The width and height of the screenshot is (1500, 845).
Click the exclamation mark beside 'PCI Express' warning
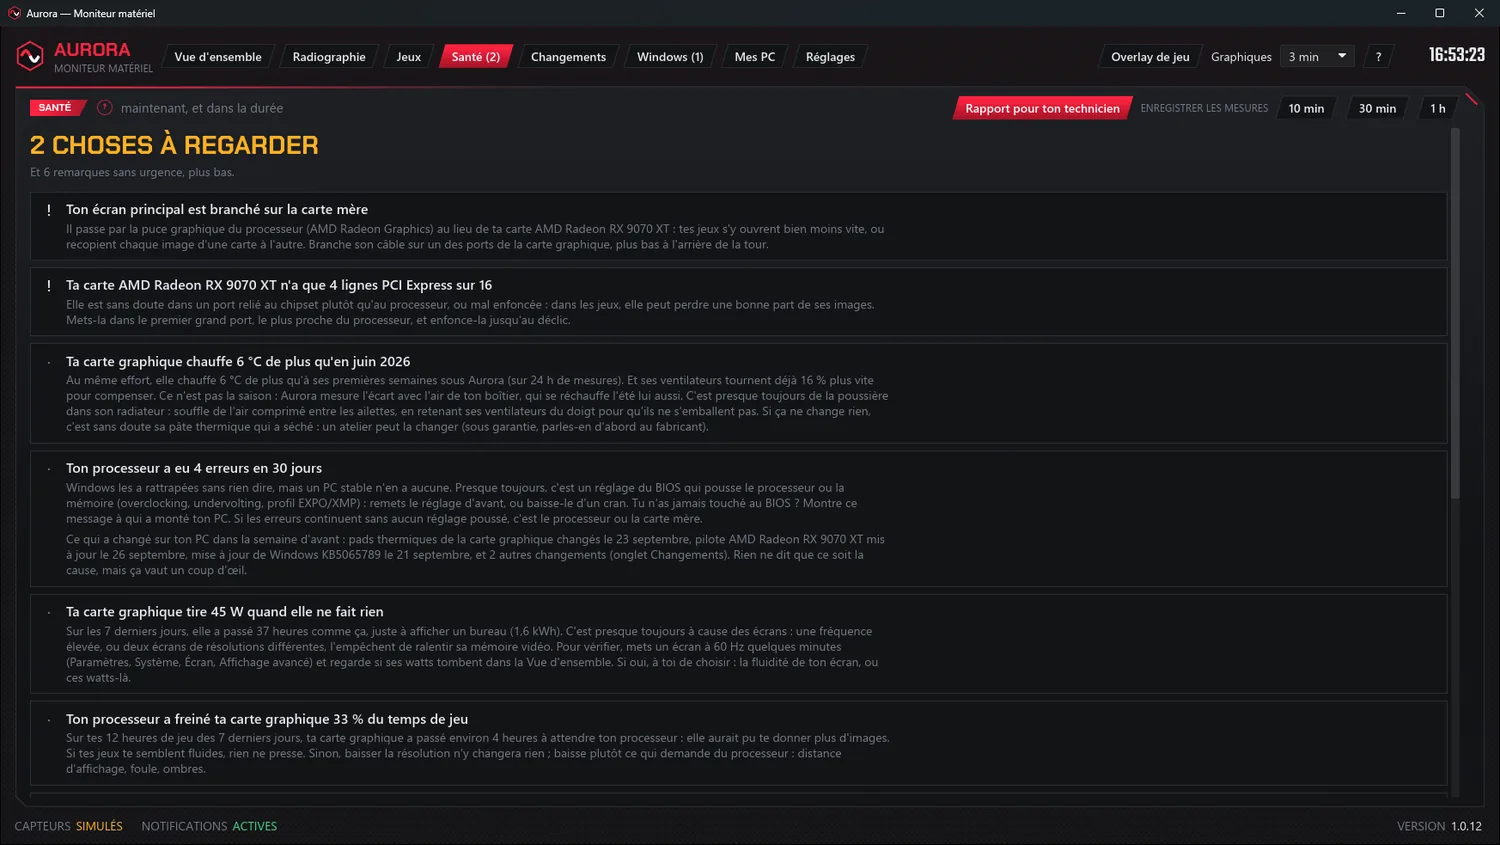tap(48, 286)
